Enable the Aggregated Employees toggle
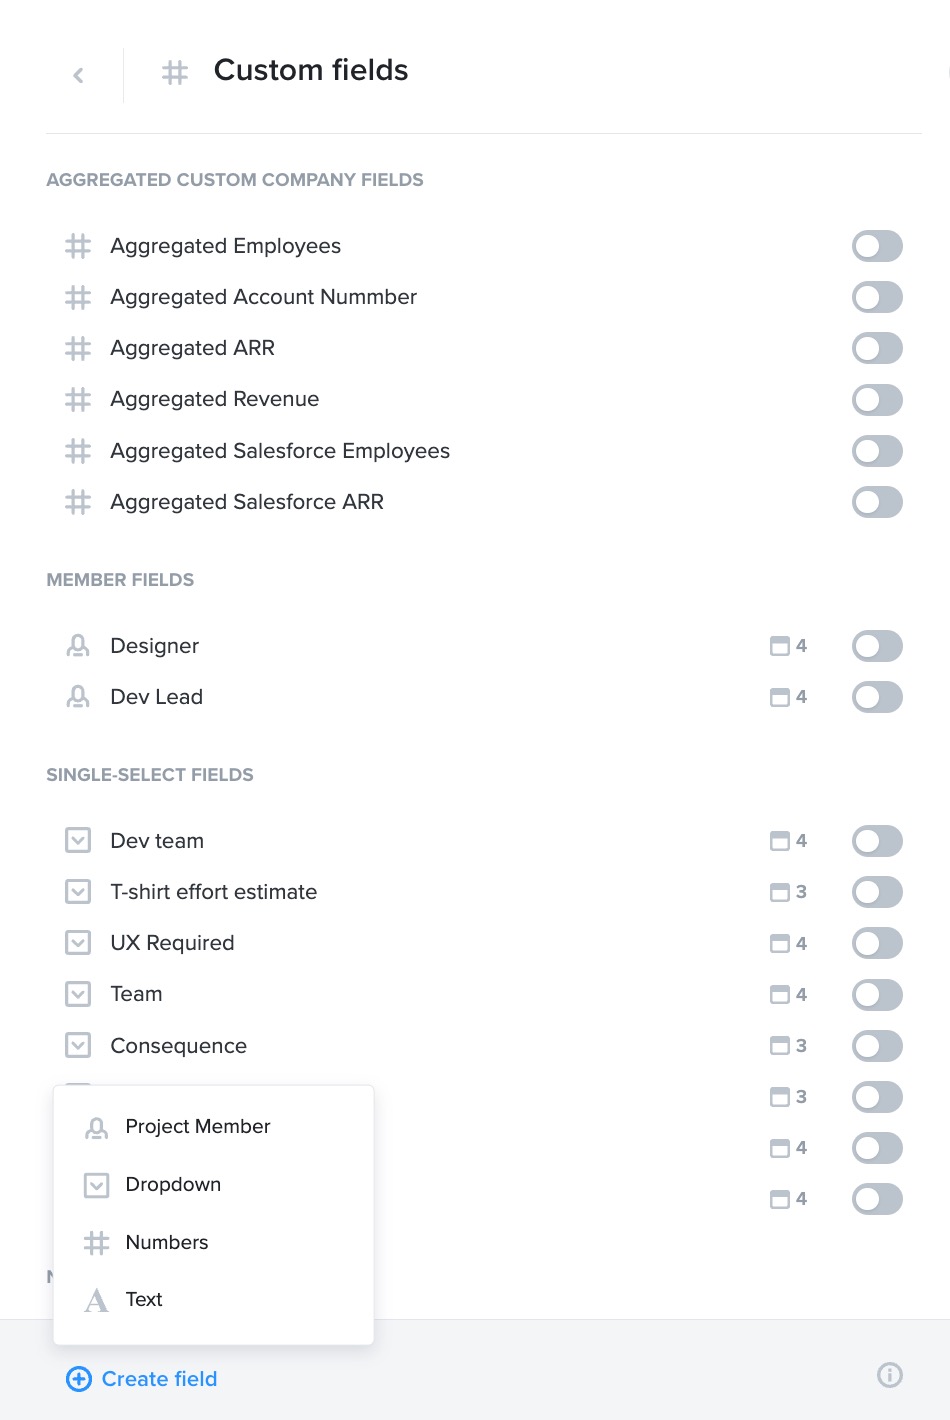The height and width of the screenshot is (1420, 950). pyautogui.click(x=877, y=246)
